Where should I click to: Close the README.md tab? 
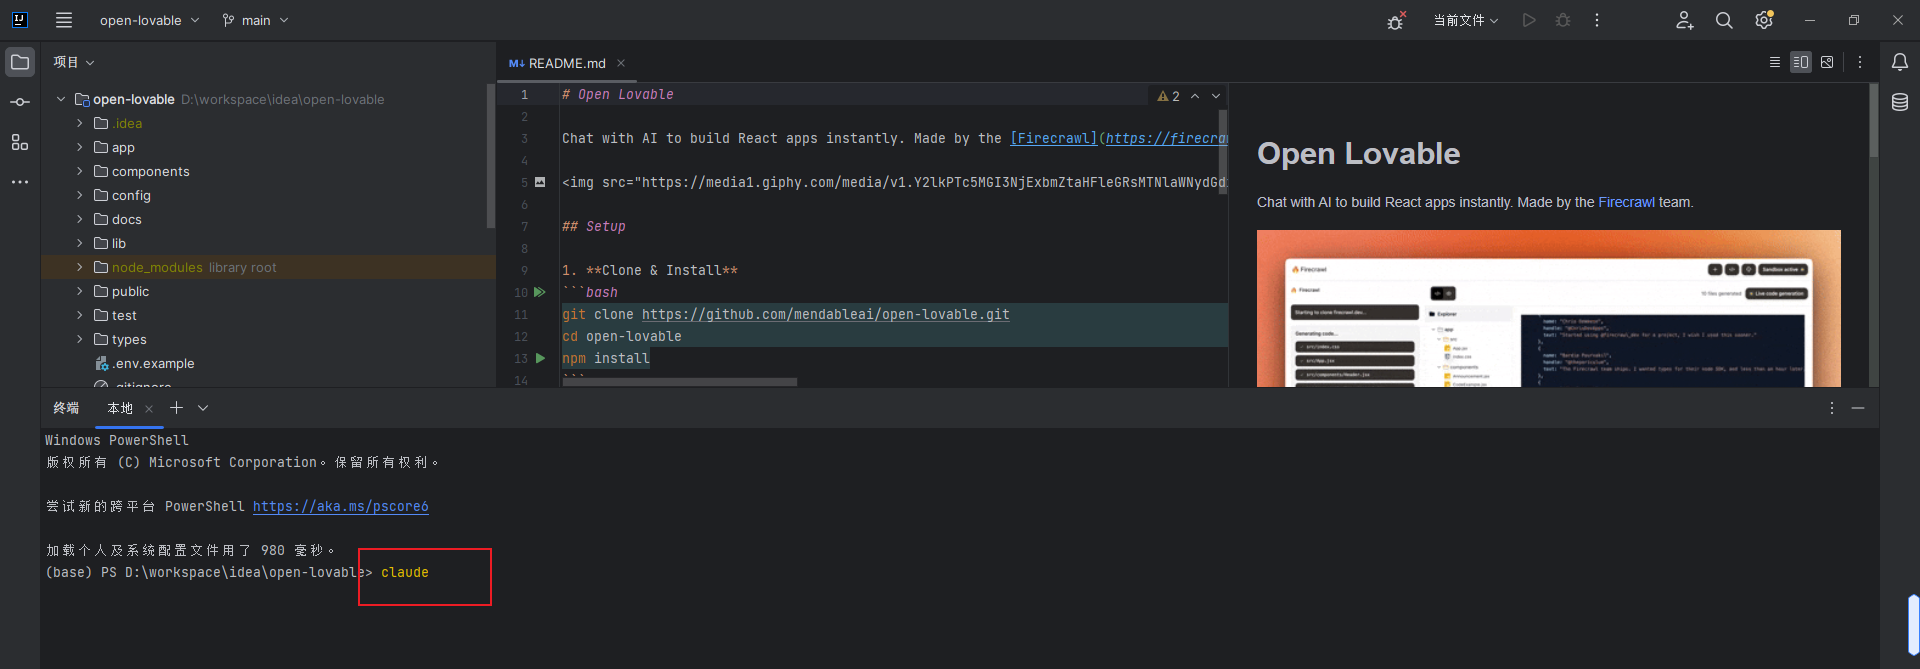(x=621, y=63)
